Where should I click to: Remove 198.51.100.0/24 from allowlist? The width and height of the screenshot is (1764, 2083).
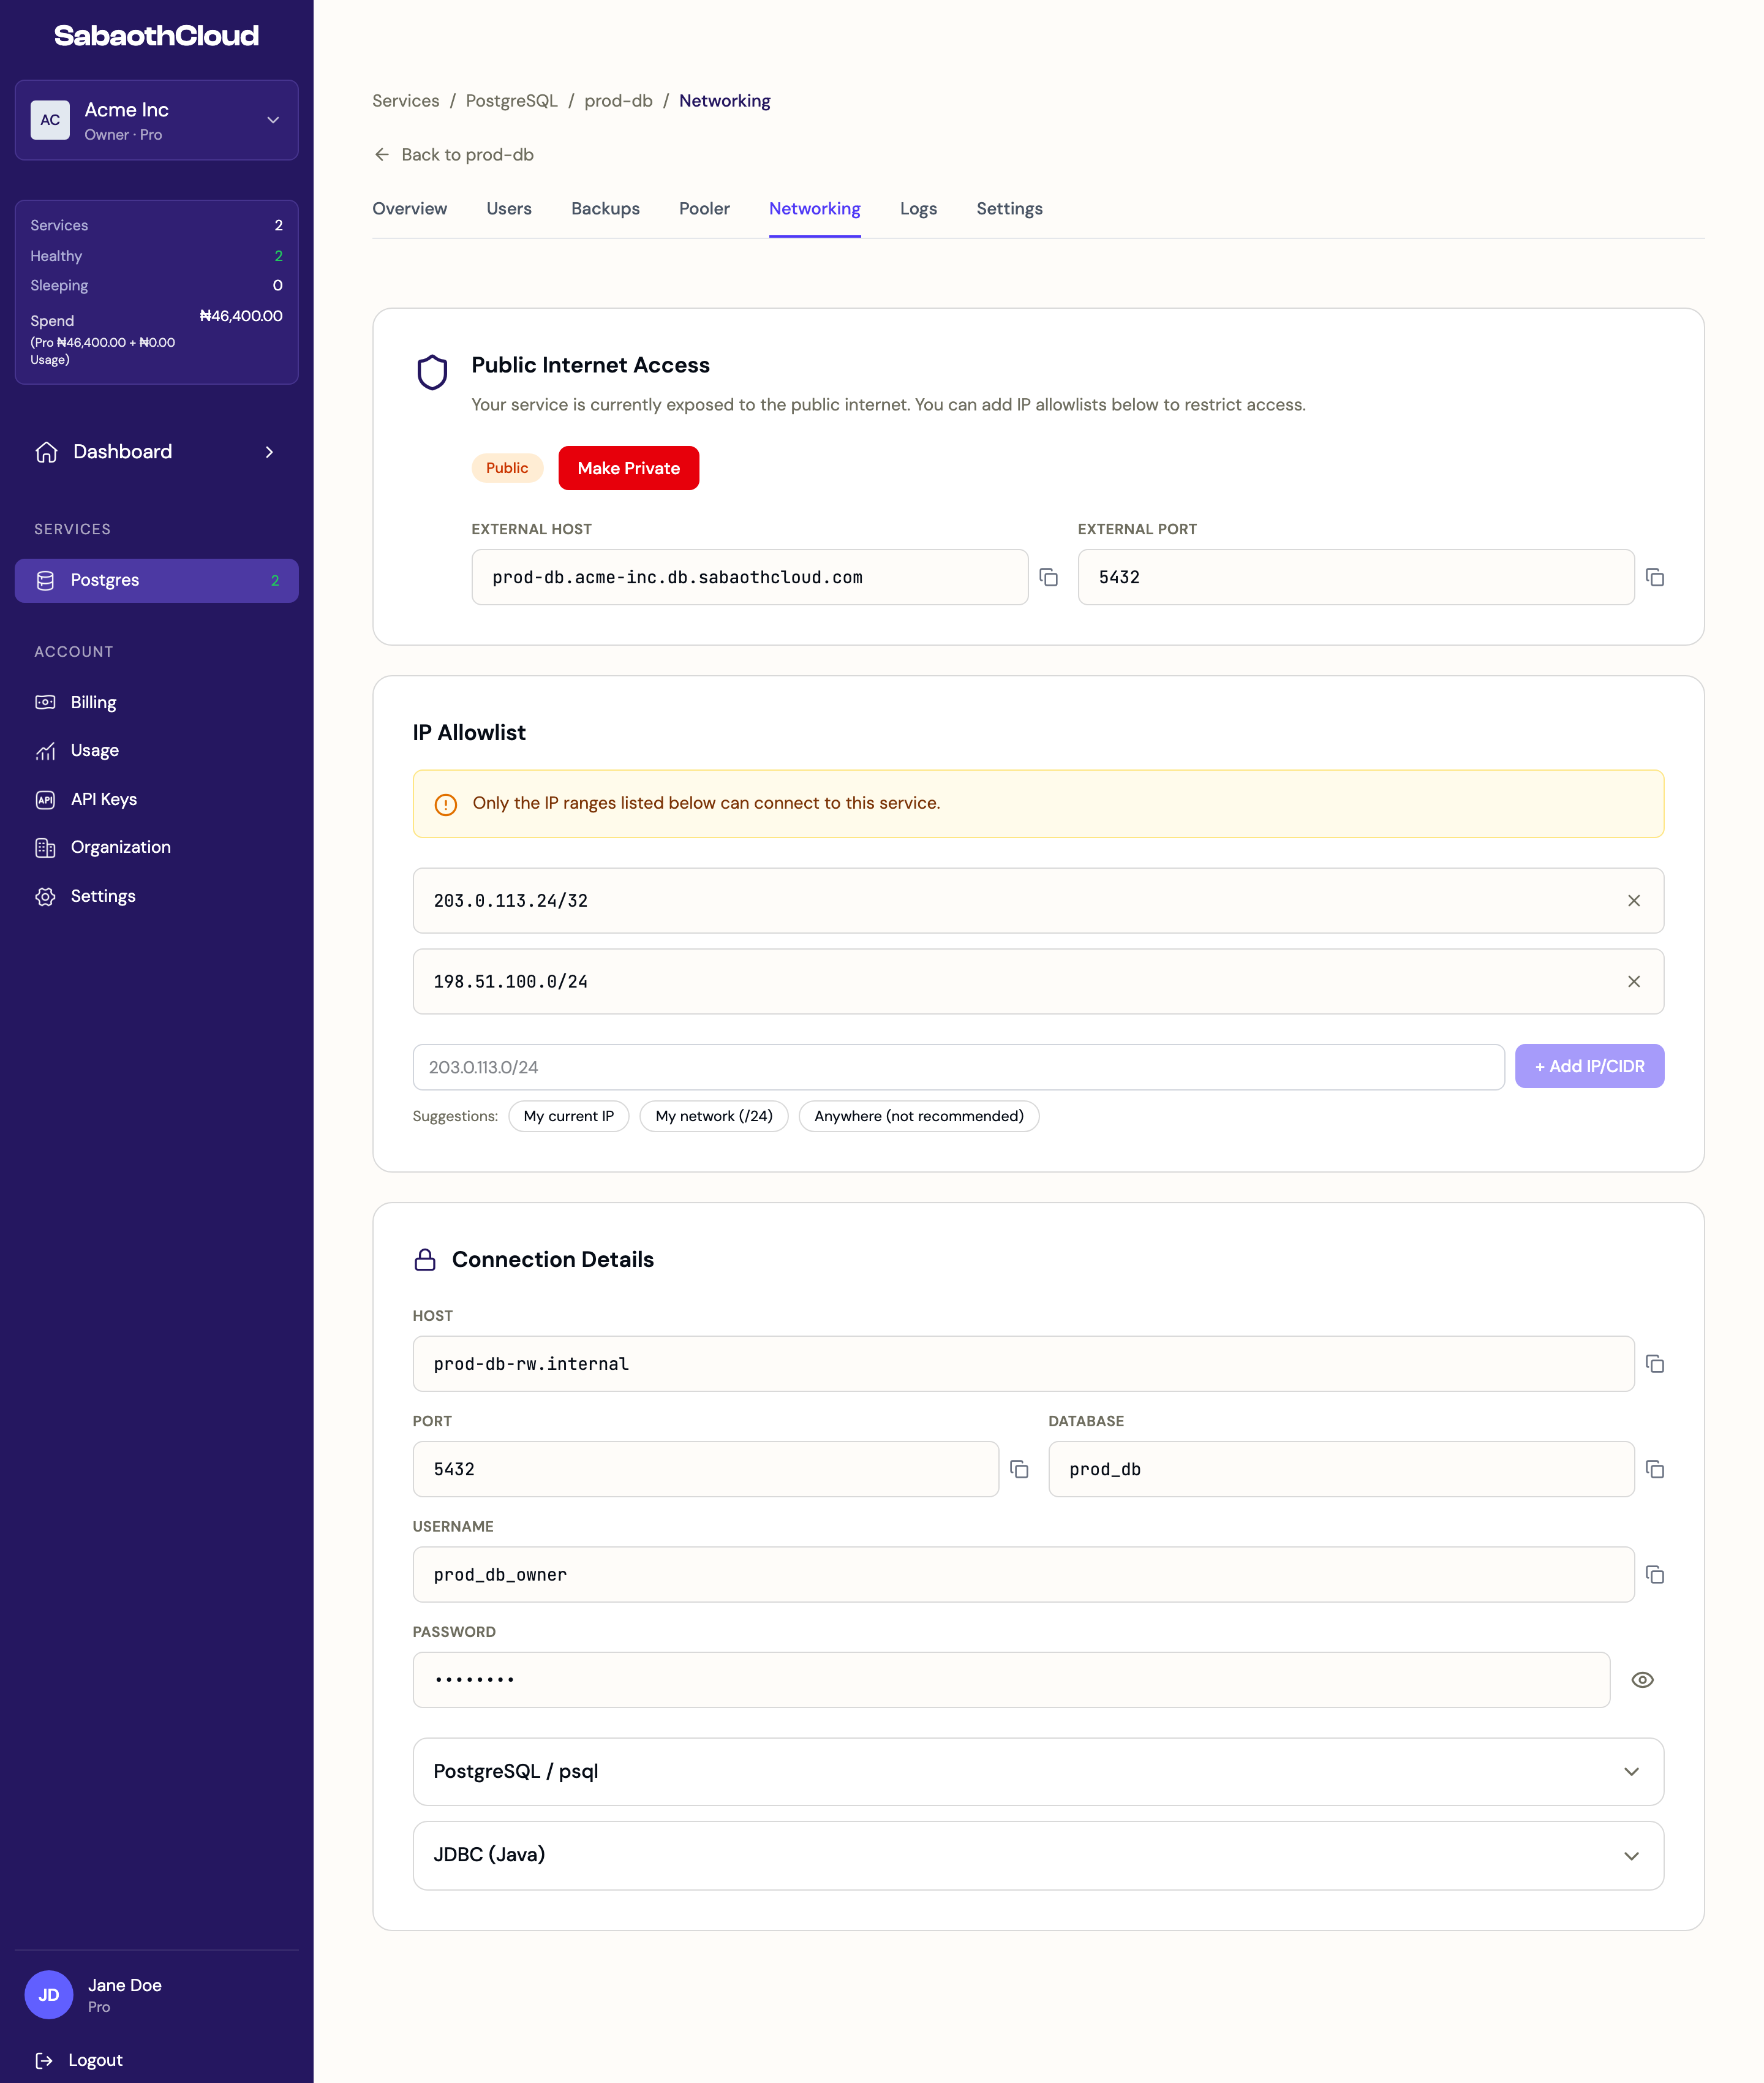click(x=1634, y=982)
